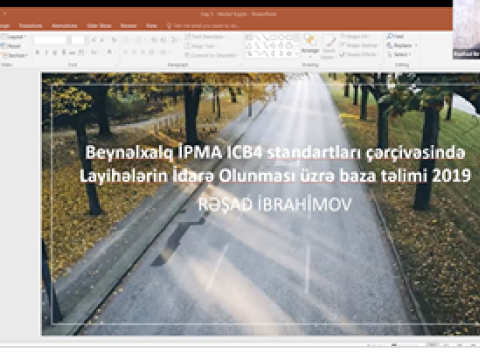Open the View ribbon tab
The width and height of the screenshot is (480, 360).
click(151, 26)
